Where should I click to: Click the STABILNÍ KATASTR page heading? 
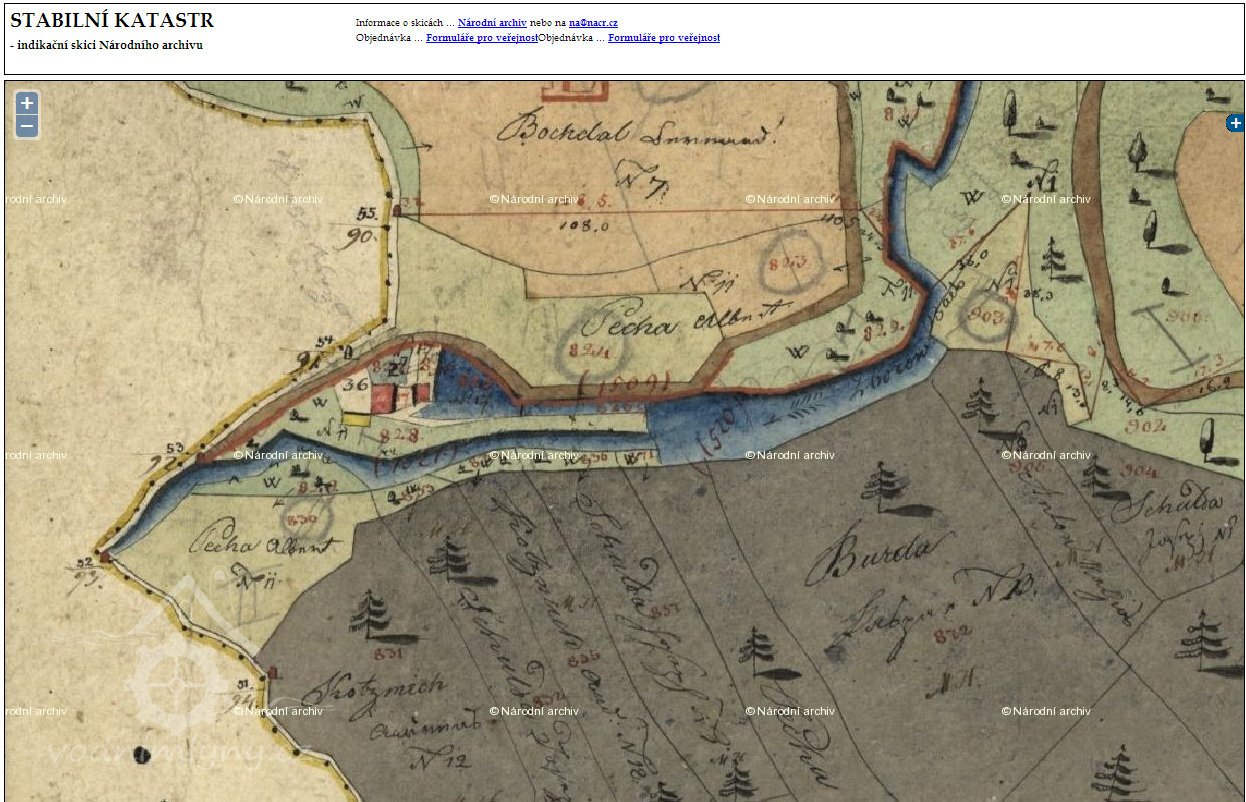112,21
